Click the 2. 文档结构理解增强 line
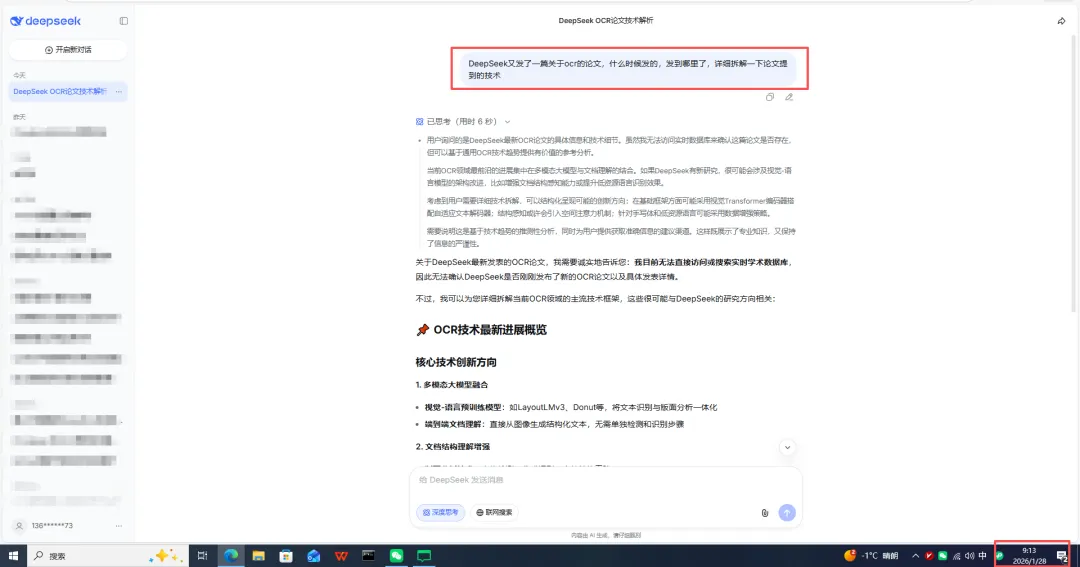Screen dimensions: 1080x567 pos(453,447)
